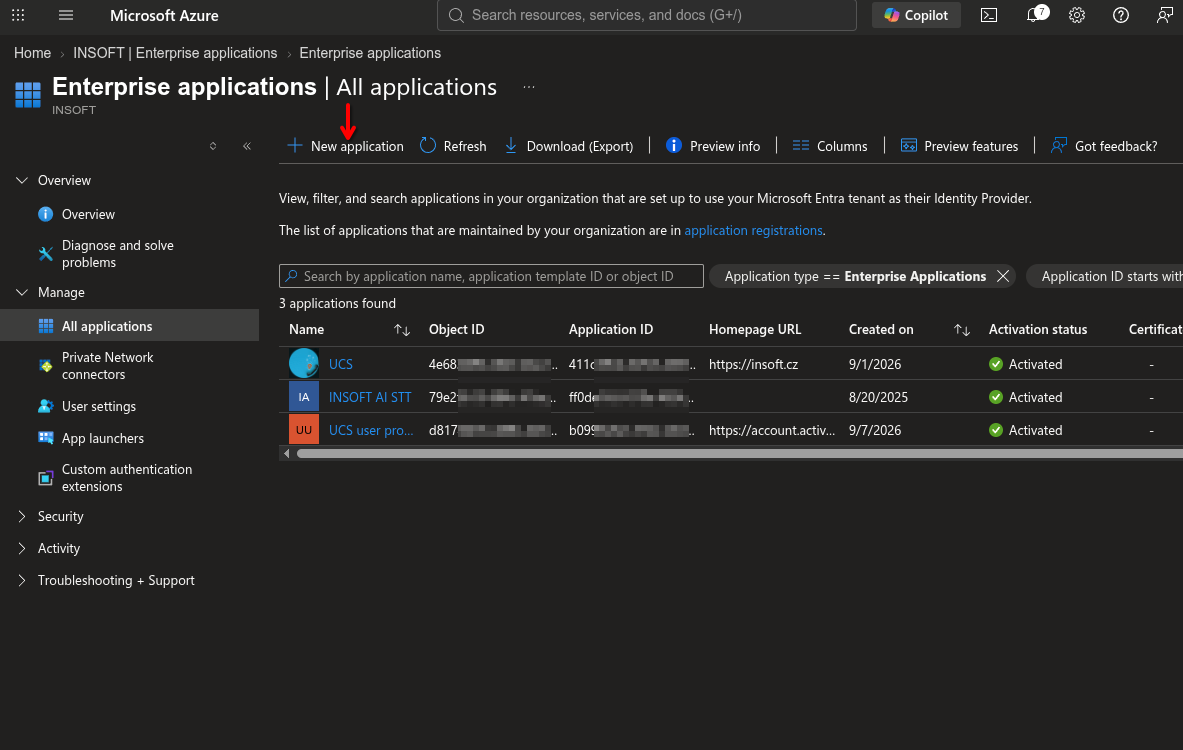The image size is (1183, 750).
Task: Select All applications in sidebar
Action: [x=129, y=325]
